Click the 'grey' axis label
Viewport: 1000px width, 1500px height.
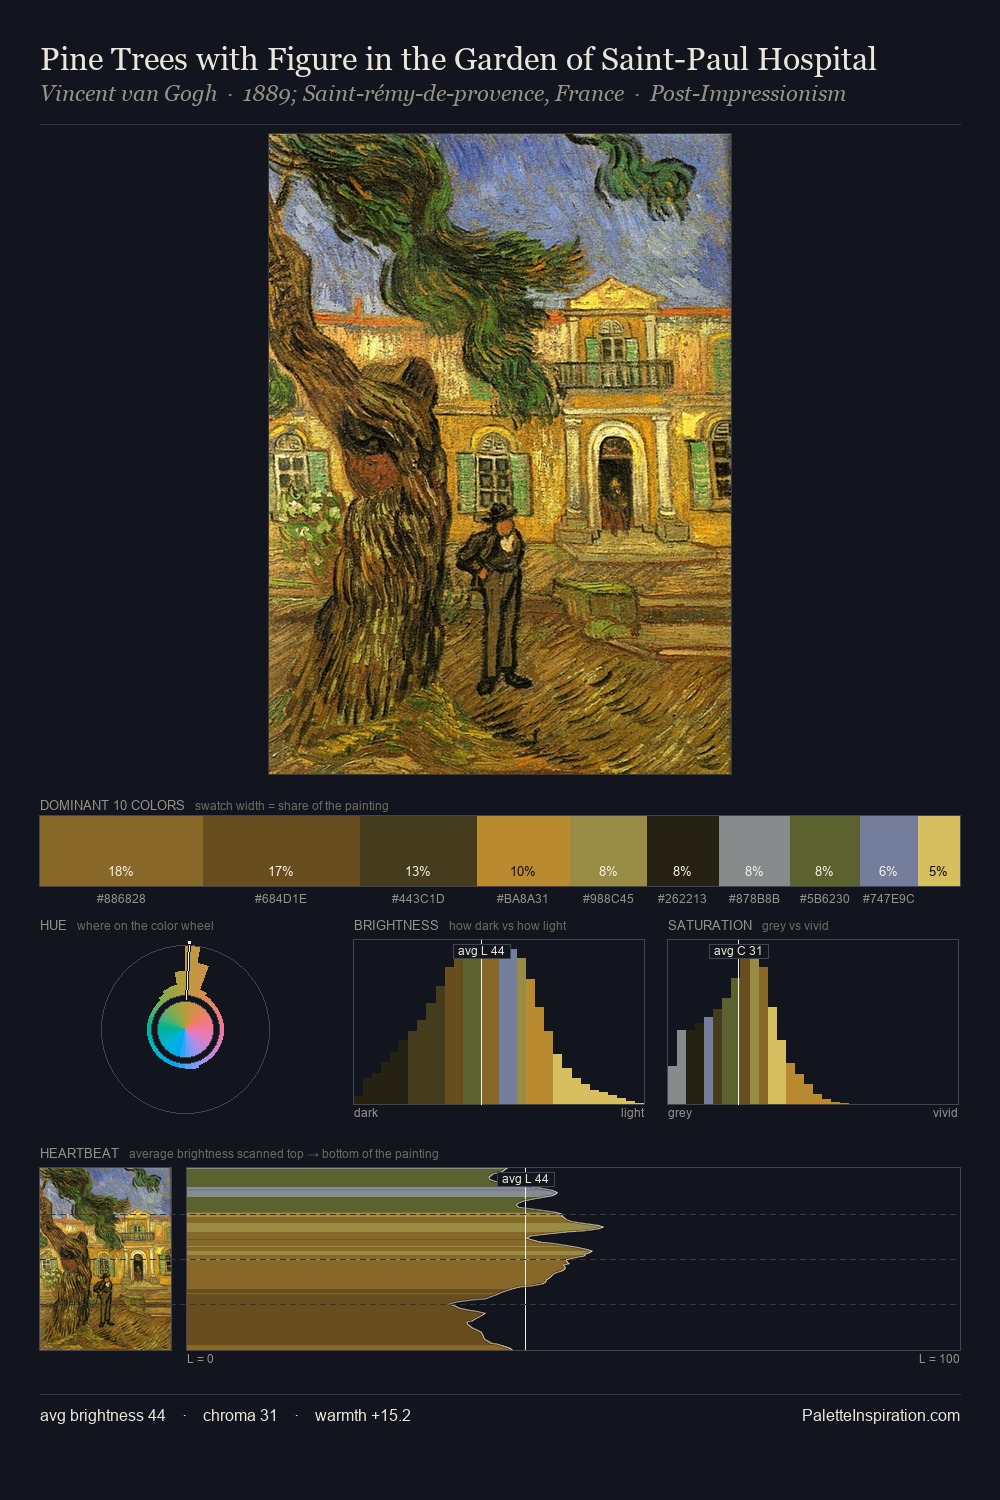pos(680,1113)
